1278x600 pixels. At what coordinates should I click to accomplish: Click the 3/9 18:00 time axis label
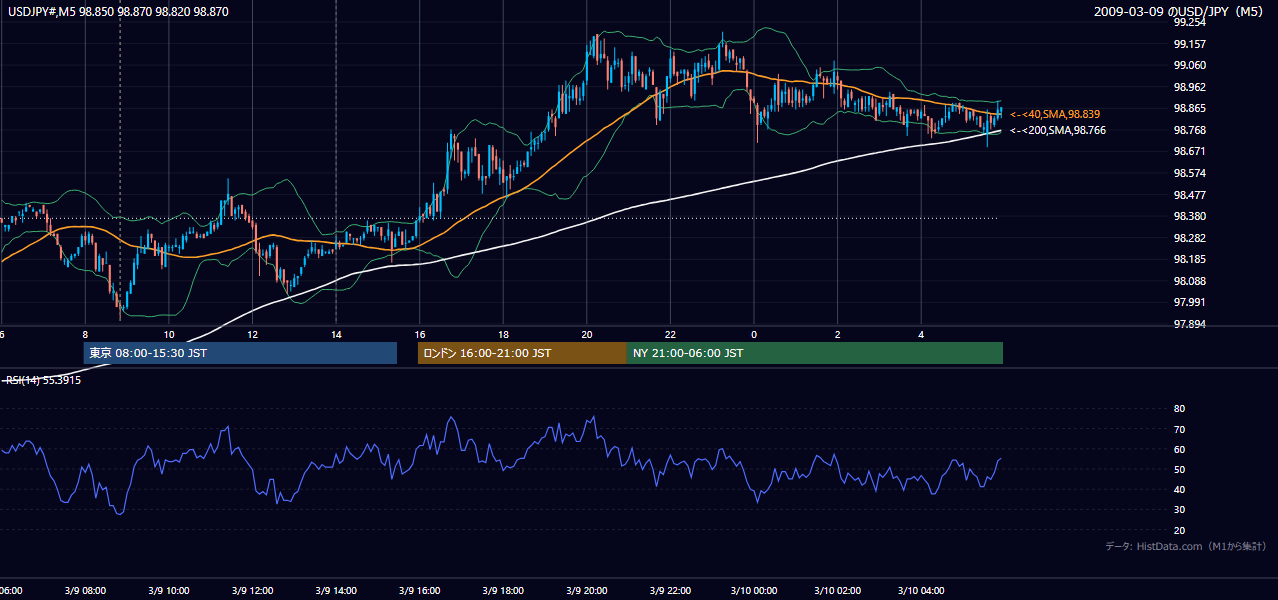[503, 591]
